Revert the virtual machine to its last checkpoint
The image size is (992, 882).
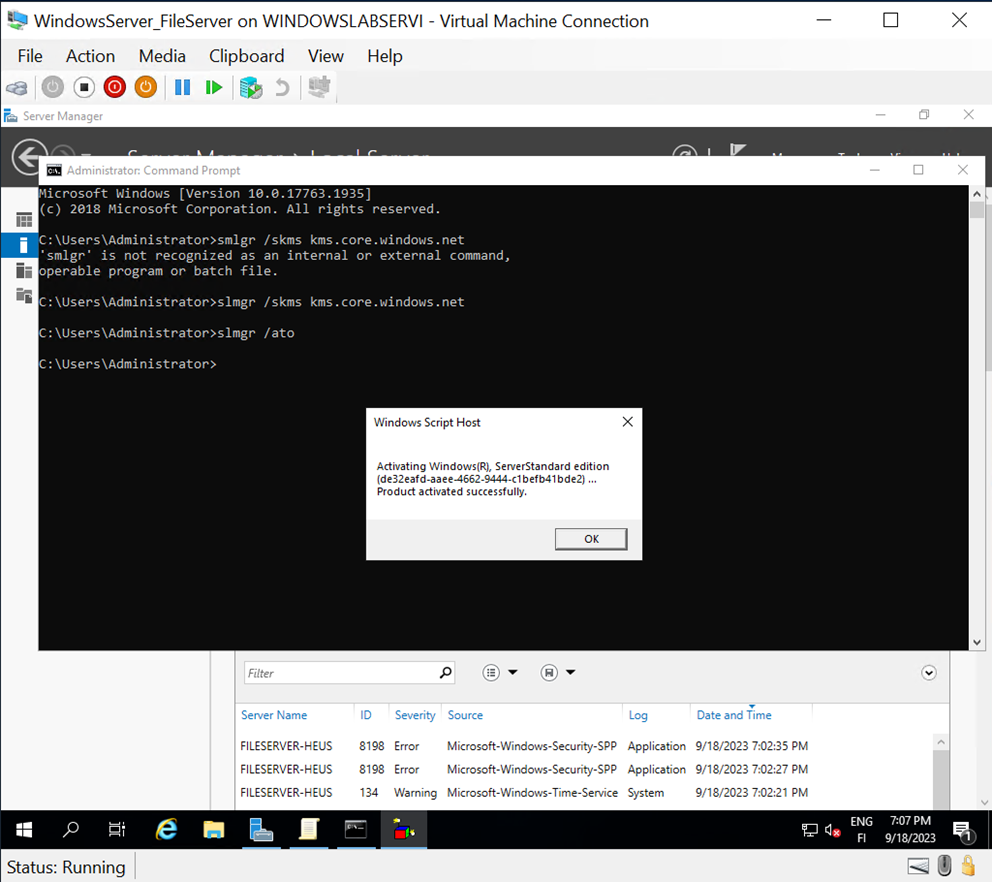(x=283, y=87)
